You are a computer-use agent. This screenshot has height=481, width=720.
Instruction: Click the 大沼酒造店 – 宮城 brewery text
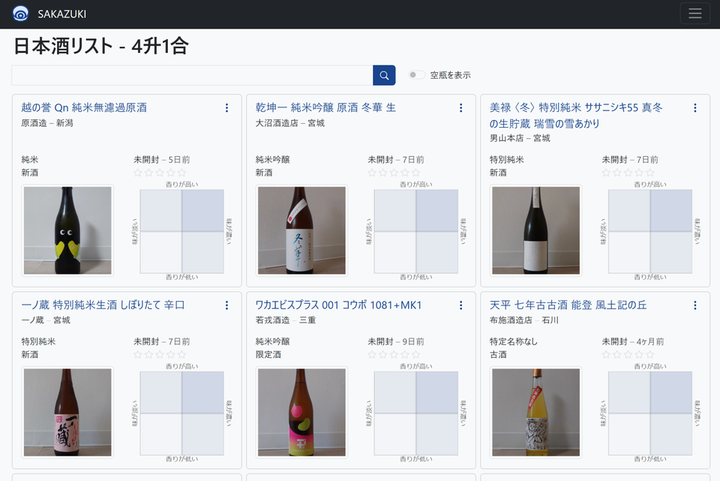pyautogui.click(x=290, y=123)
